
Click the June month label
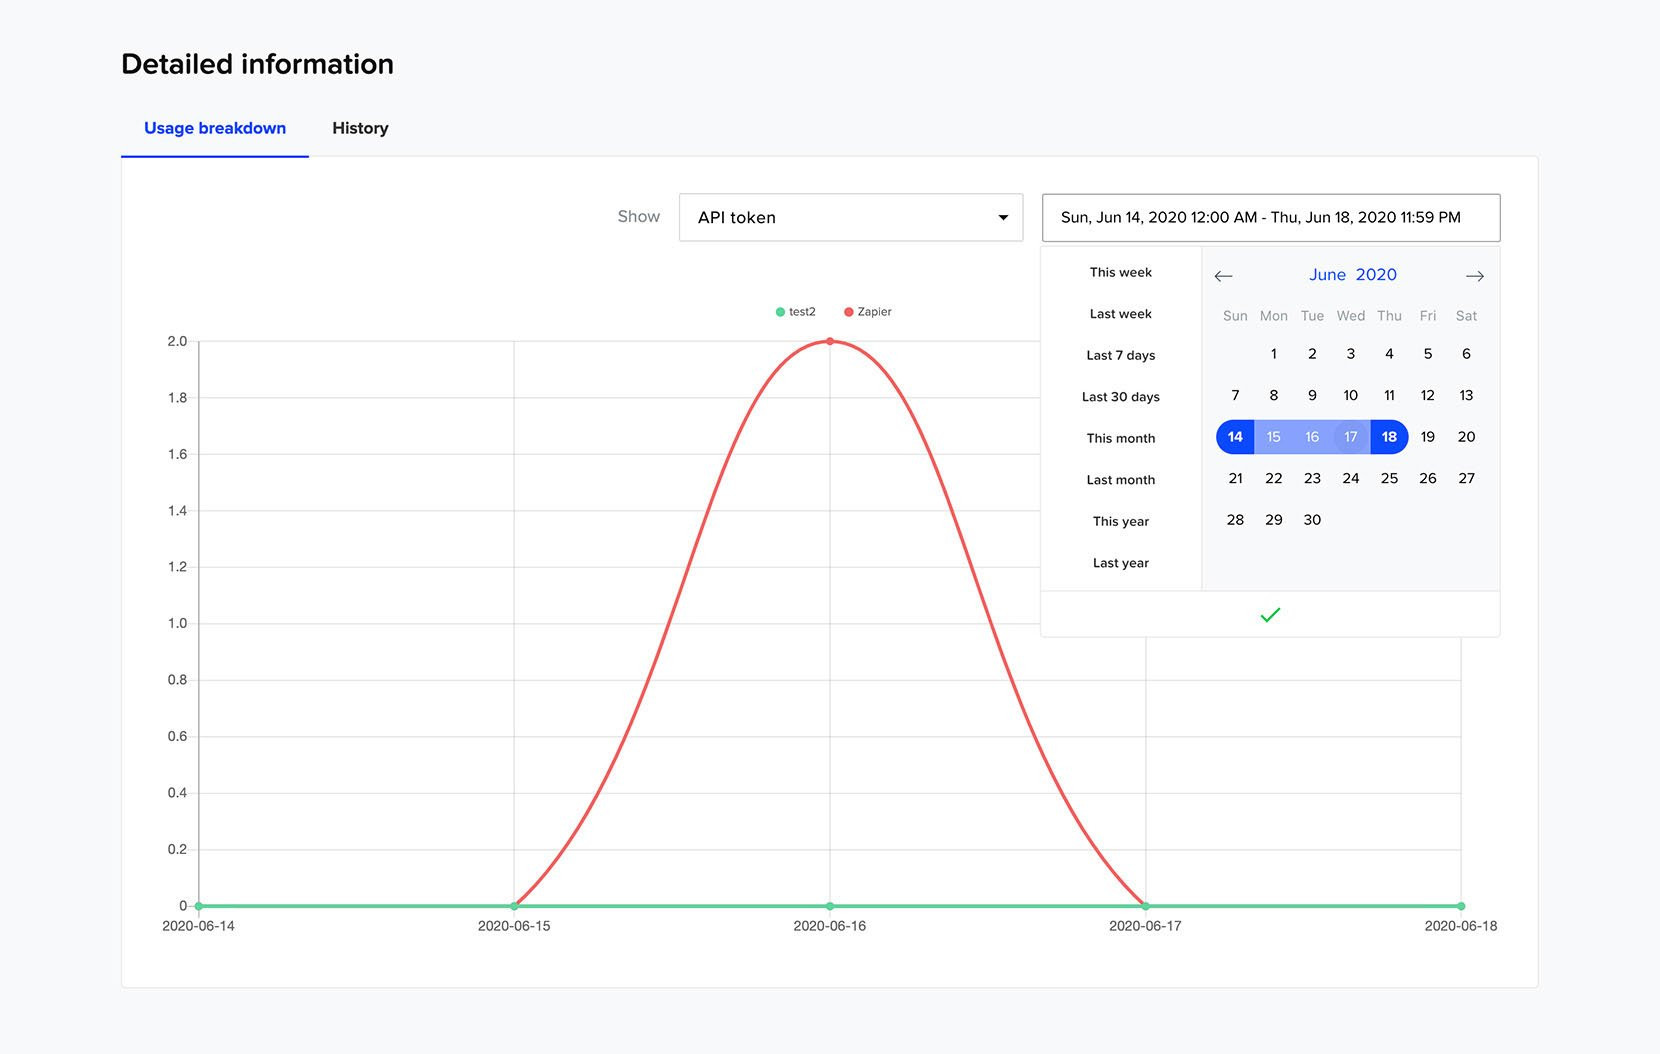[x=1328, y=275]
